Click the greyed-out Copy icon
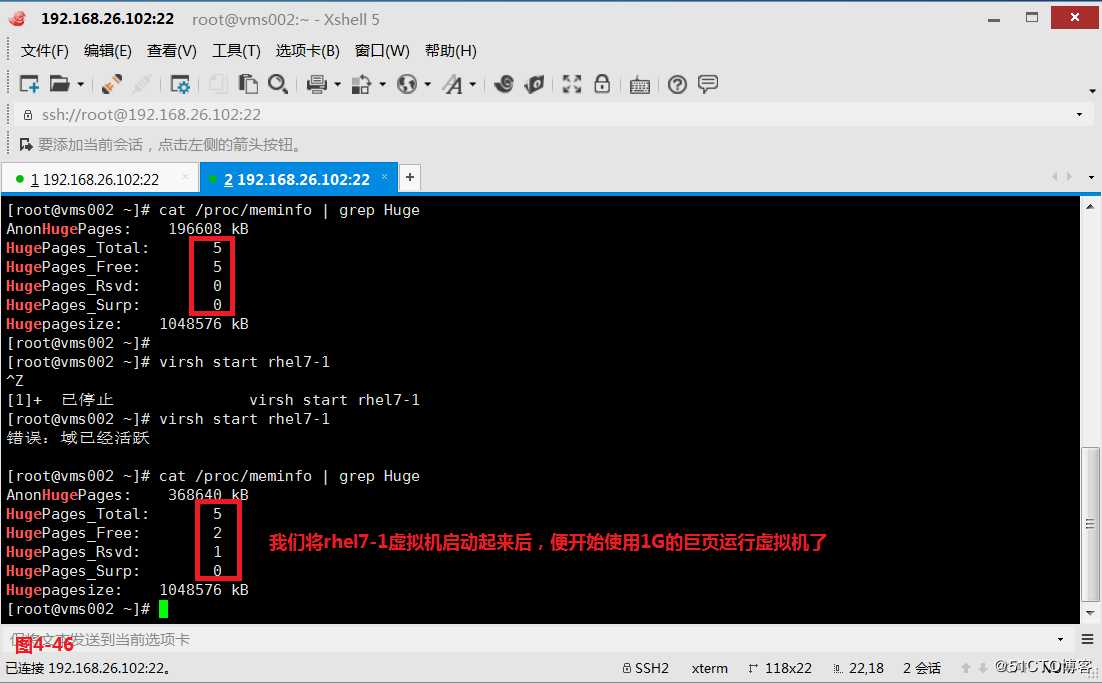Viewport: 1102px width, 683px height. tap(219, 84)
